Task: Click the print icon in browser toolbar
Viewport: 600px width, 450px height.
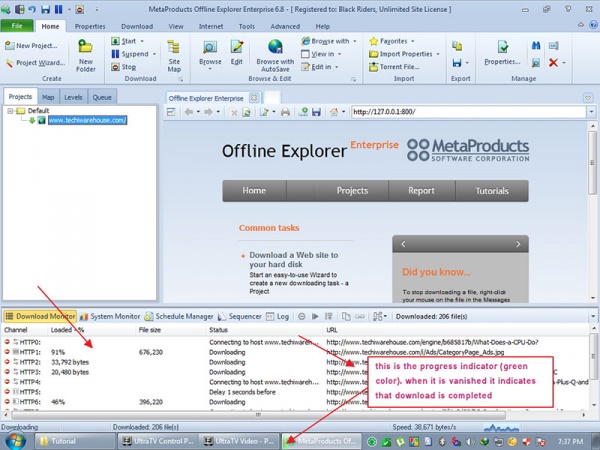Action: point(285,112)
